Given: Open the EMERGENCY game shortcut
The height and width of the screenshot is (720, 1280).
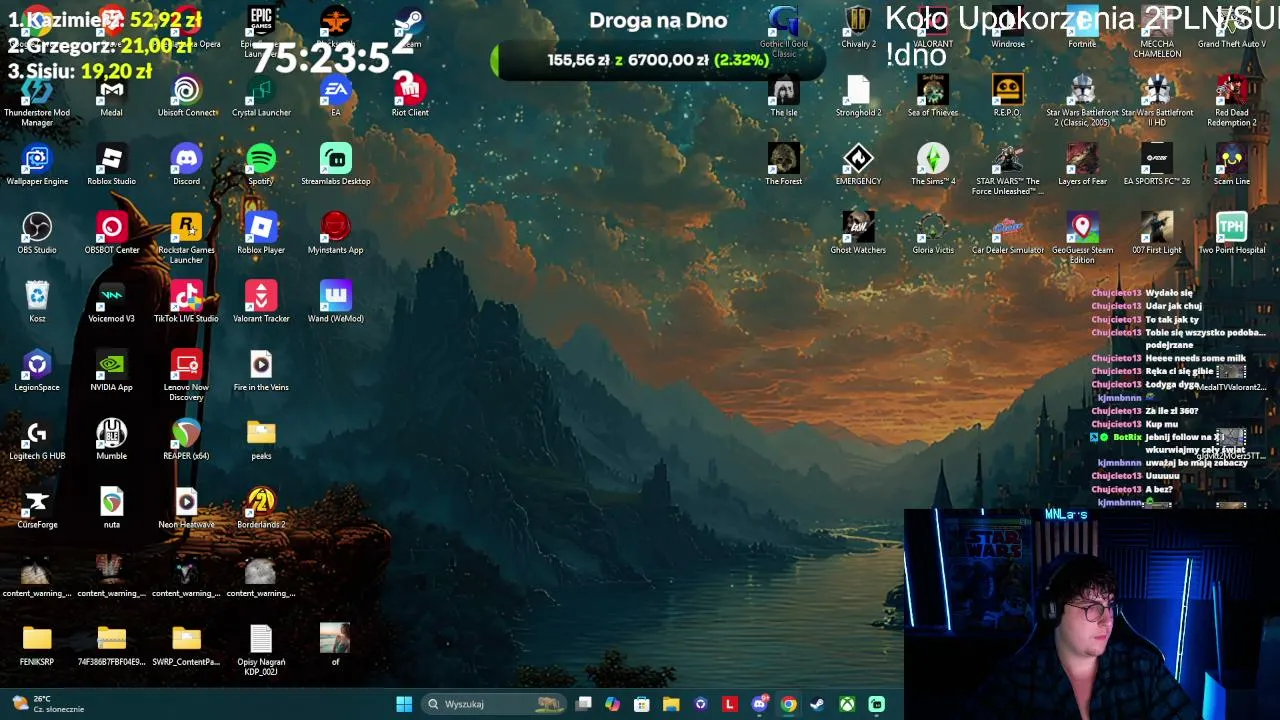Looking at the screenshot, I should click(858, 166).
